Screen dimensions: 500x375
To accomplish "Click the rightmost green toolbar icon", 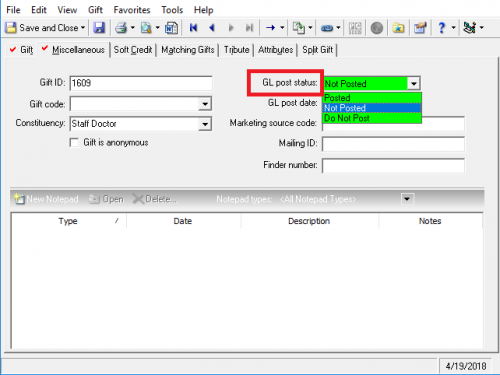I will point(469,28).
